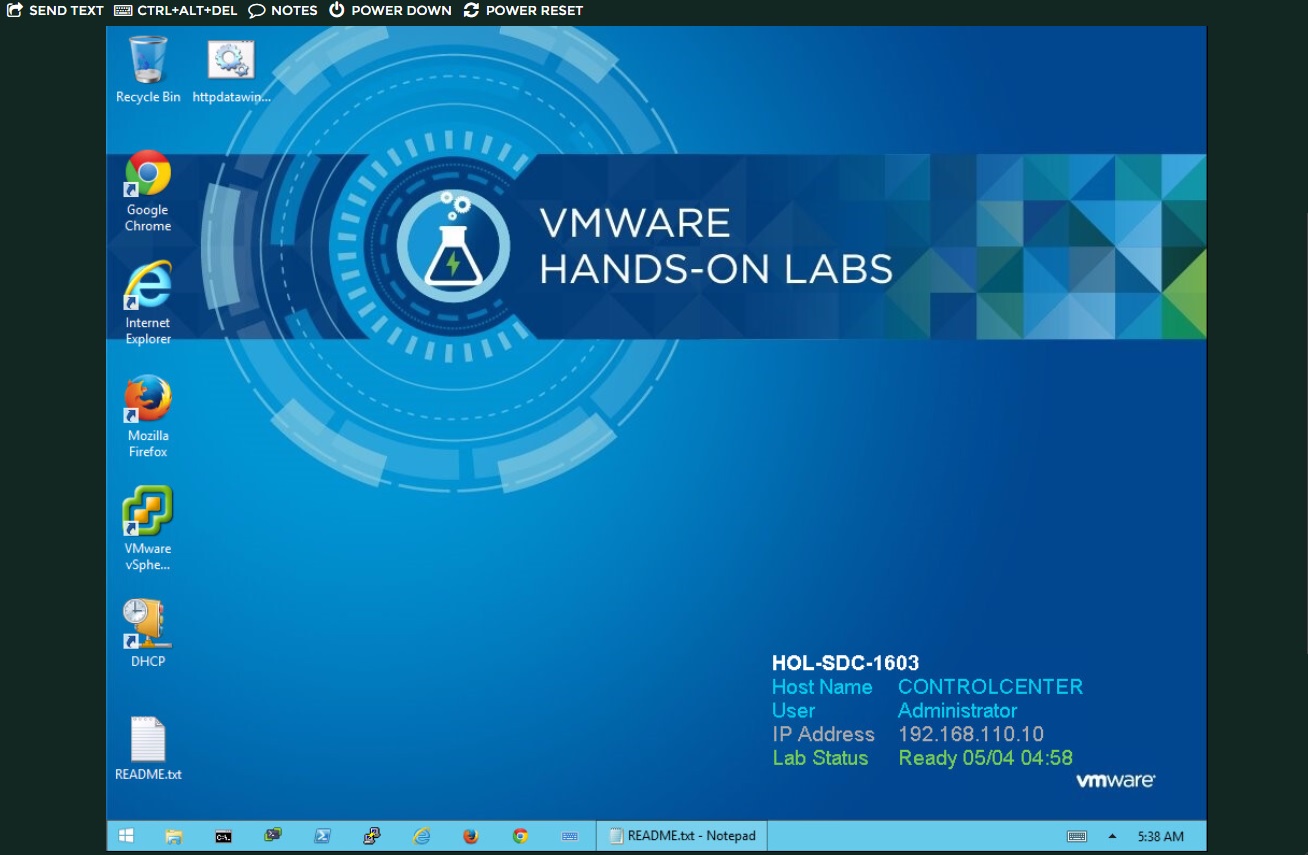Launch Windows PowerShell from the taskbar
1308x855 pixels.
coord(322,833)
